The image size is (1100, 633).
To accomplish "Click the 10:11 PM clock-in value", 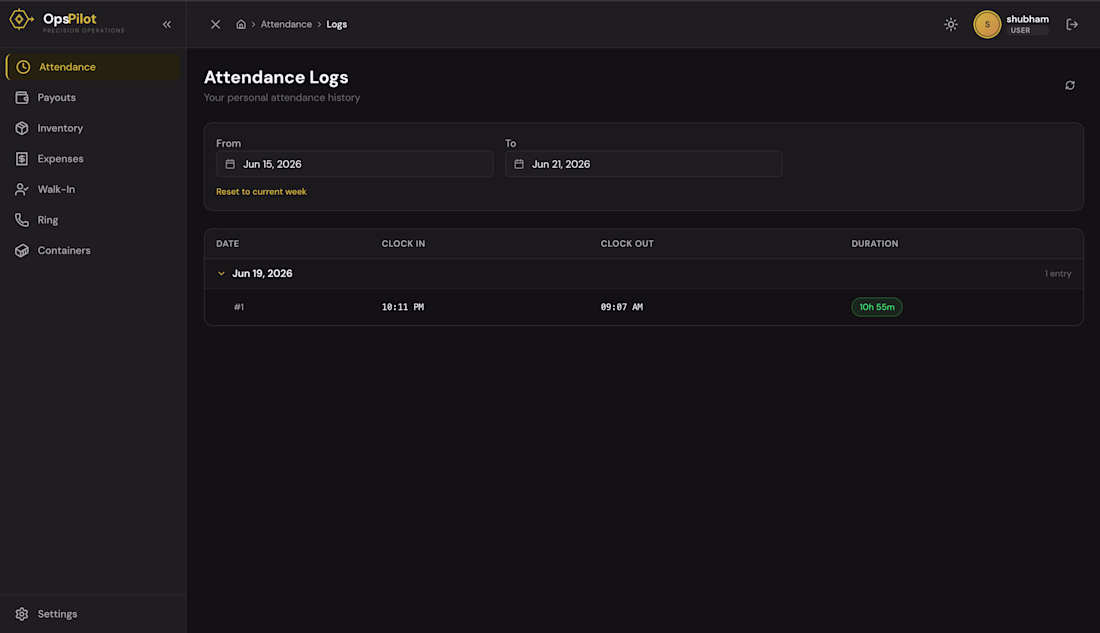I will (403, 307).
